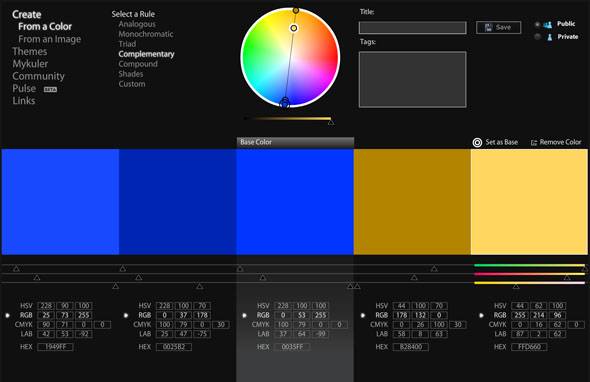The height and width of the screenshot is (382, 590).
Task: Open the Create section
Action: click(26, 15)
